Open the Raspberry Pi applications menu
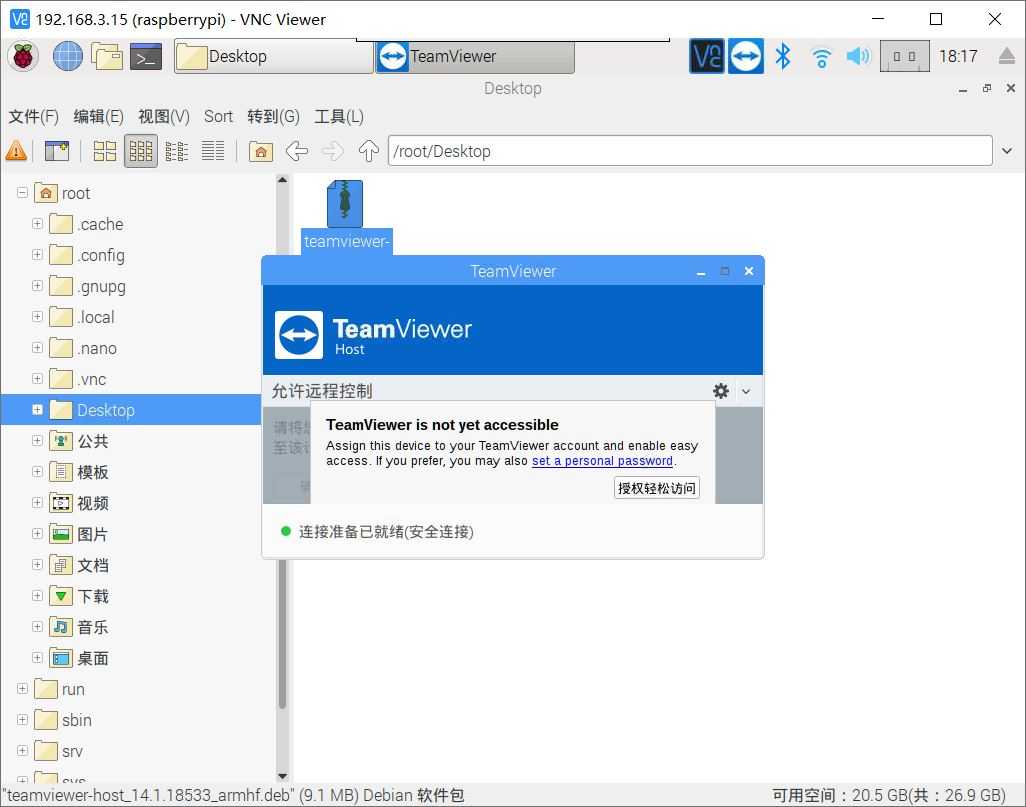The height and width of the screenshot is (807, 1026). point(23,56)
